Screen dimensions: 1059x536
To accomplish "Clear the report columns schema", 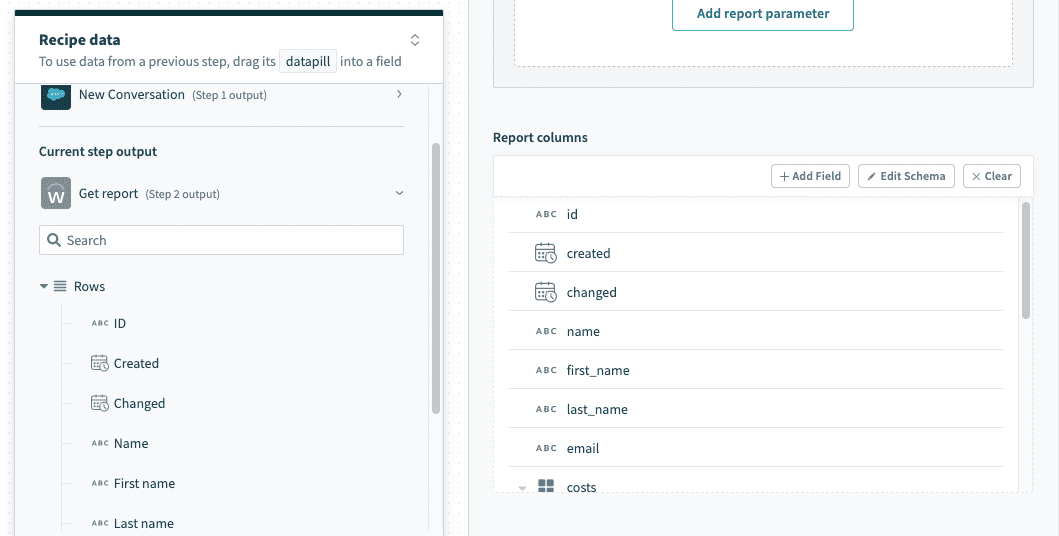I will coord(991,176).
